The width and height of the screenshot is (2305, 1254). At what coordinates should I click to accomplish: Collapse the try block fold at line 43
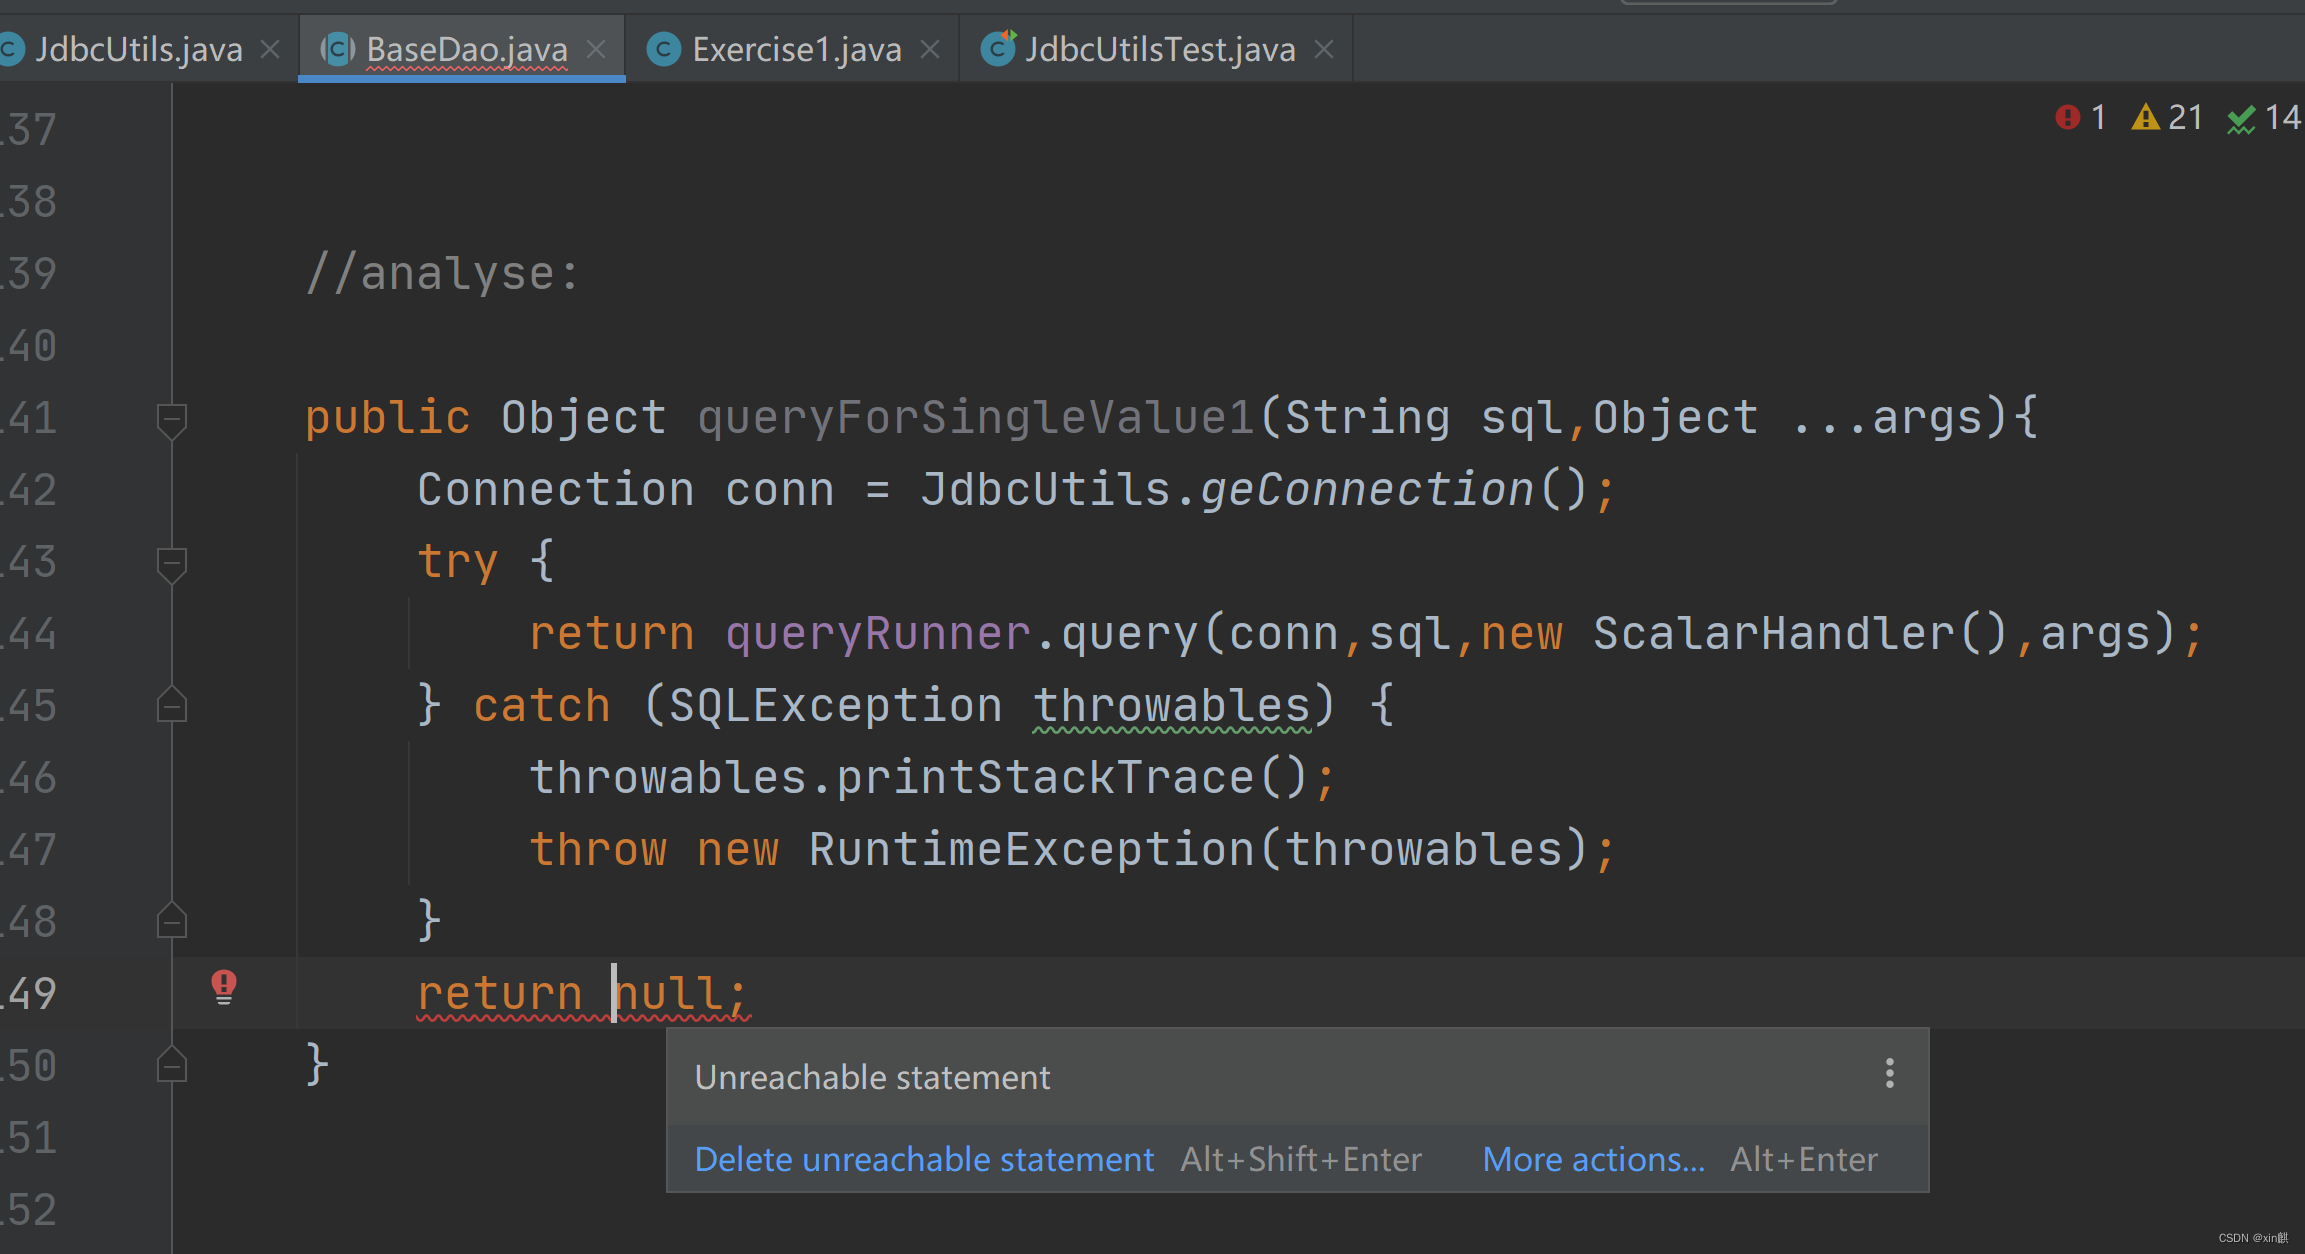click(172, 562)
